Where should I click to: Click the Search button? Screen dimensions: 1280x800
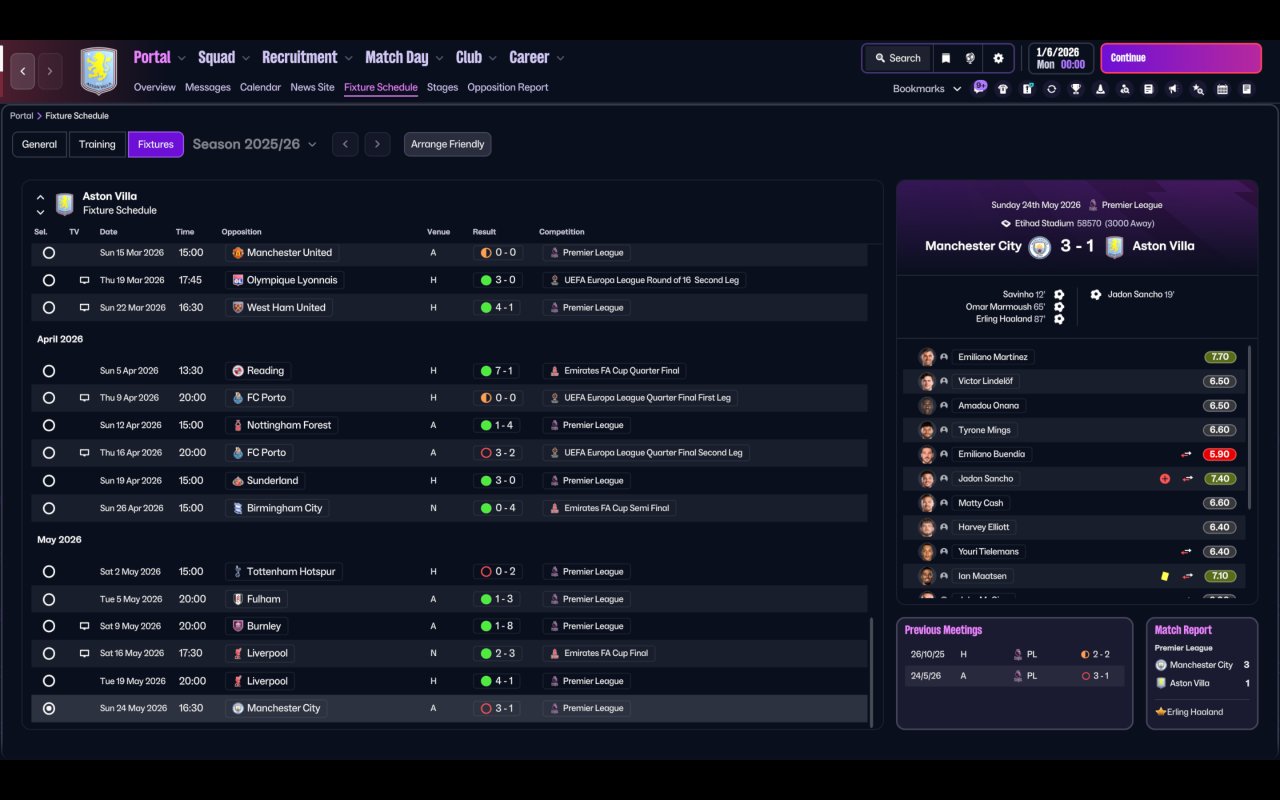897,58
